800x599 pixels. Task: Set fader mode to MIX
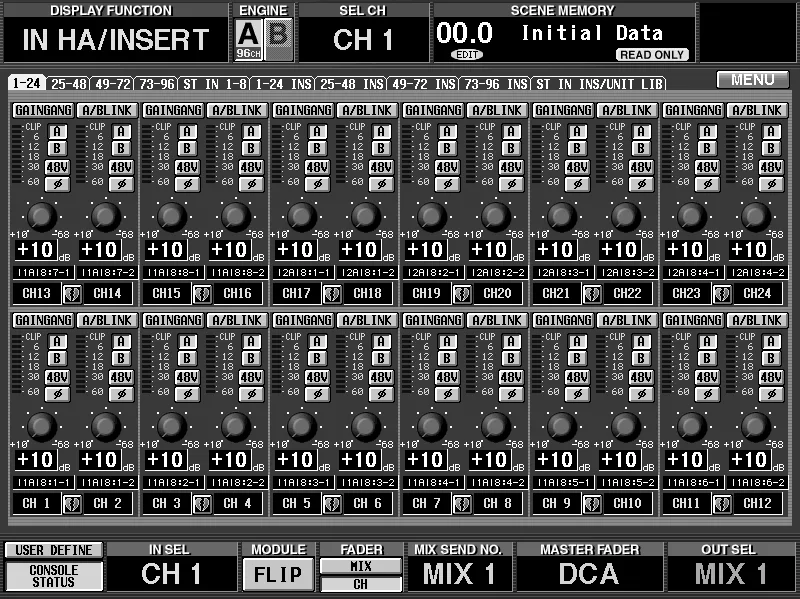point(361,566)
